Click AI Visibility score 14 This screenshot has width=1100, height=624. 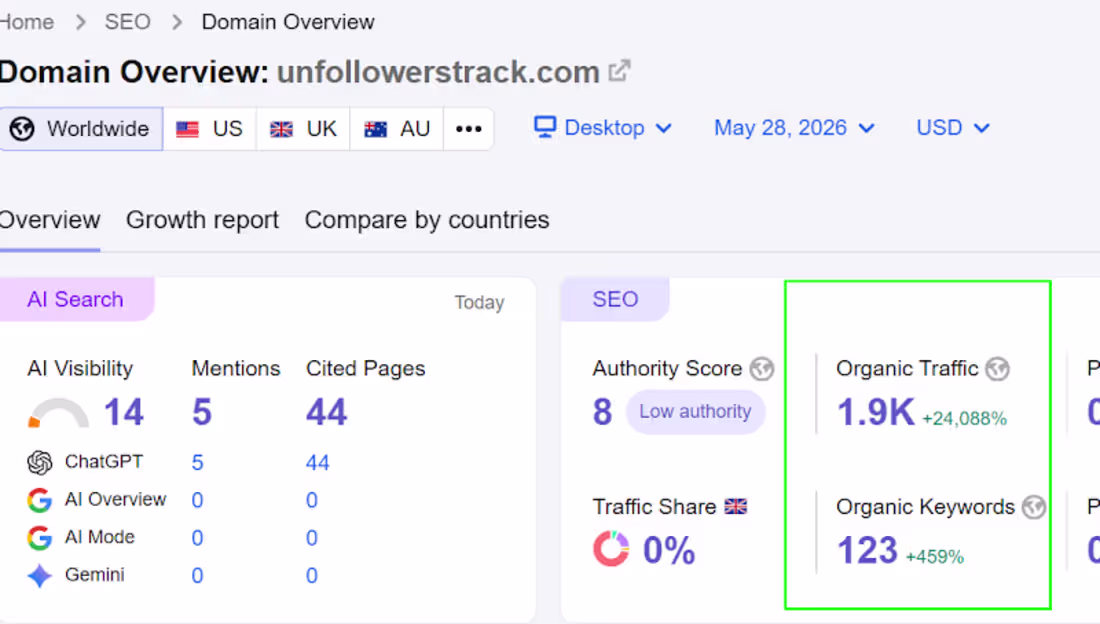123,412
